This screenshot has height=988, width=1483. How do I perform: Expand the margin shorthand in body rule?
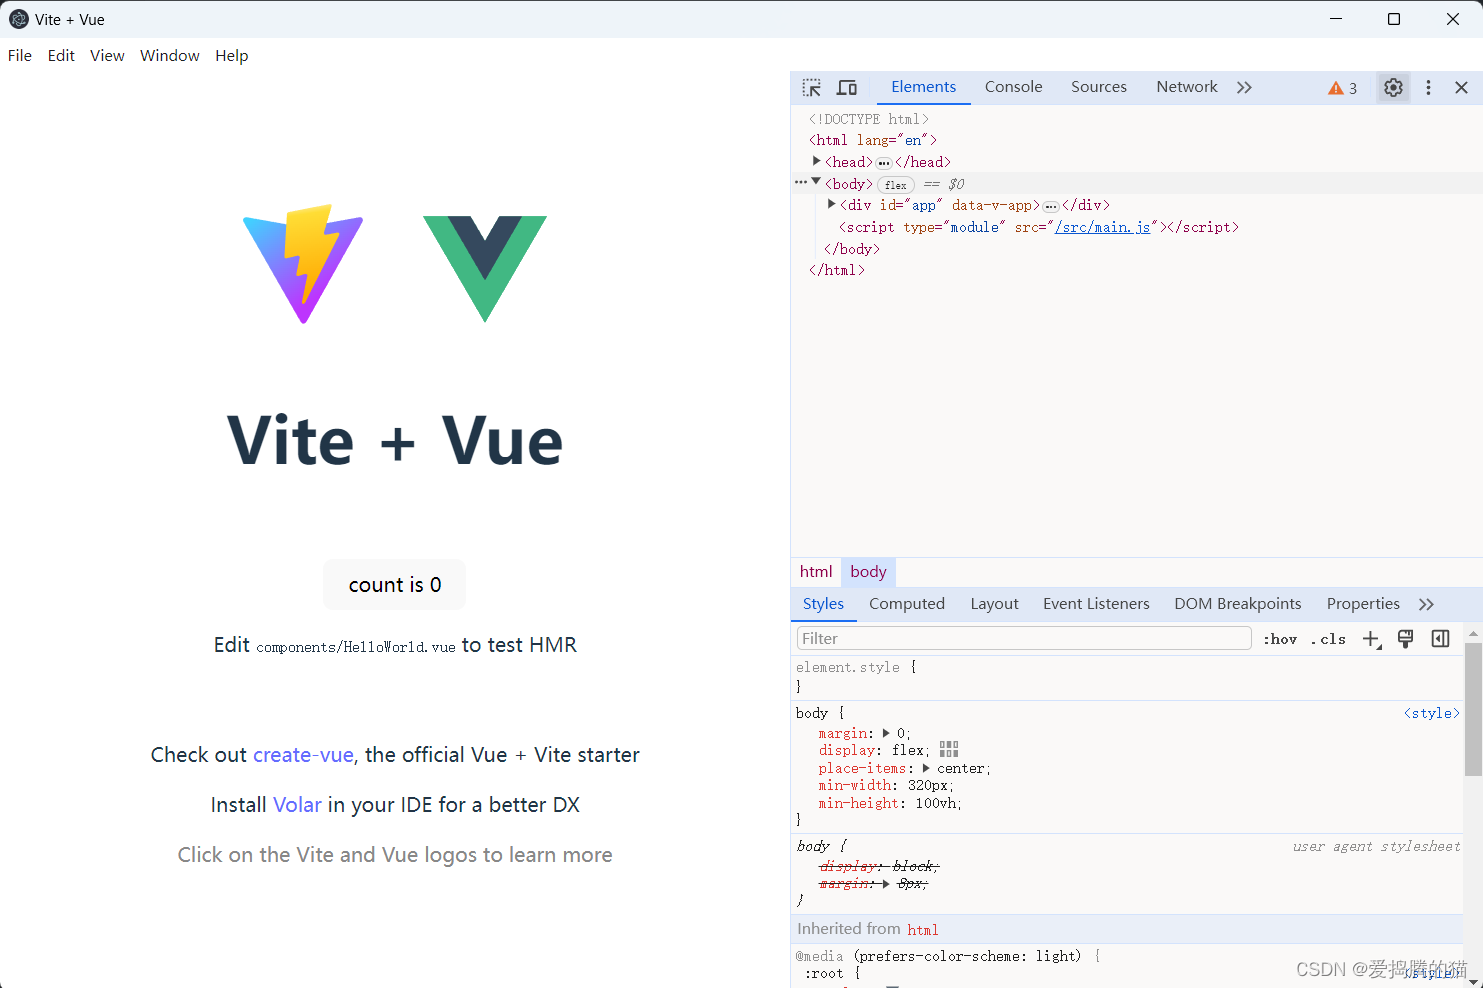(x=886, y=733)
